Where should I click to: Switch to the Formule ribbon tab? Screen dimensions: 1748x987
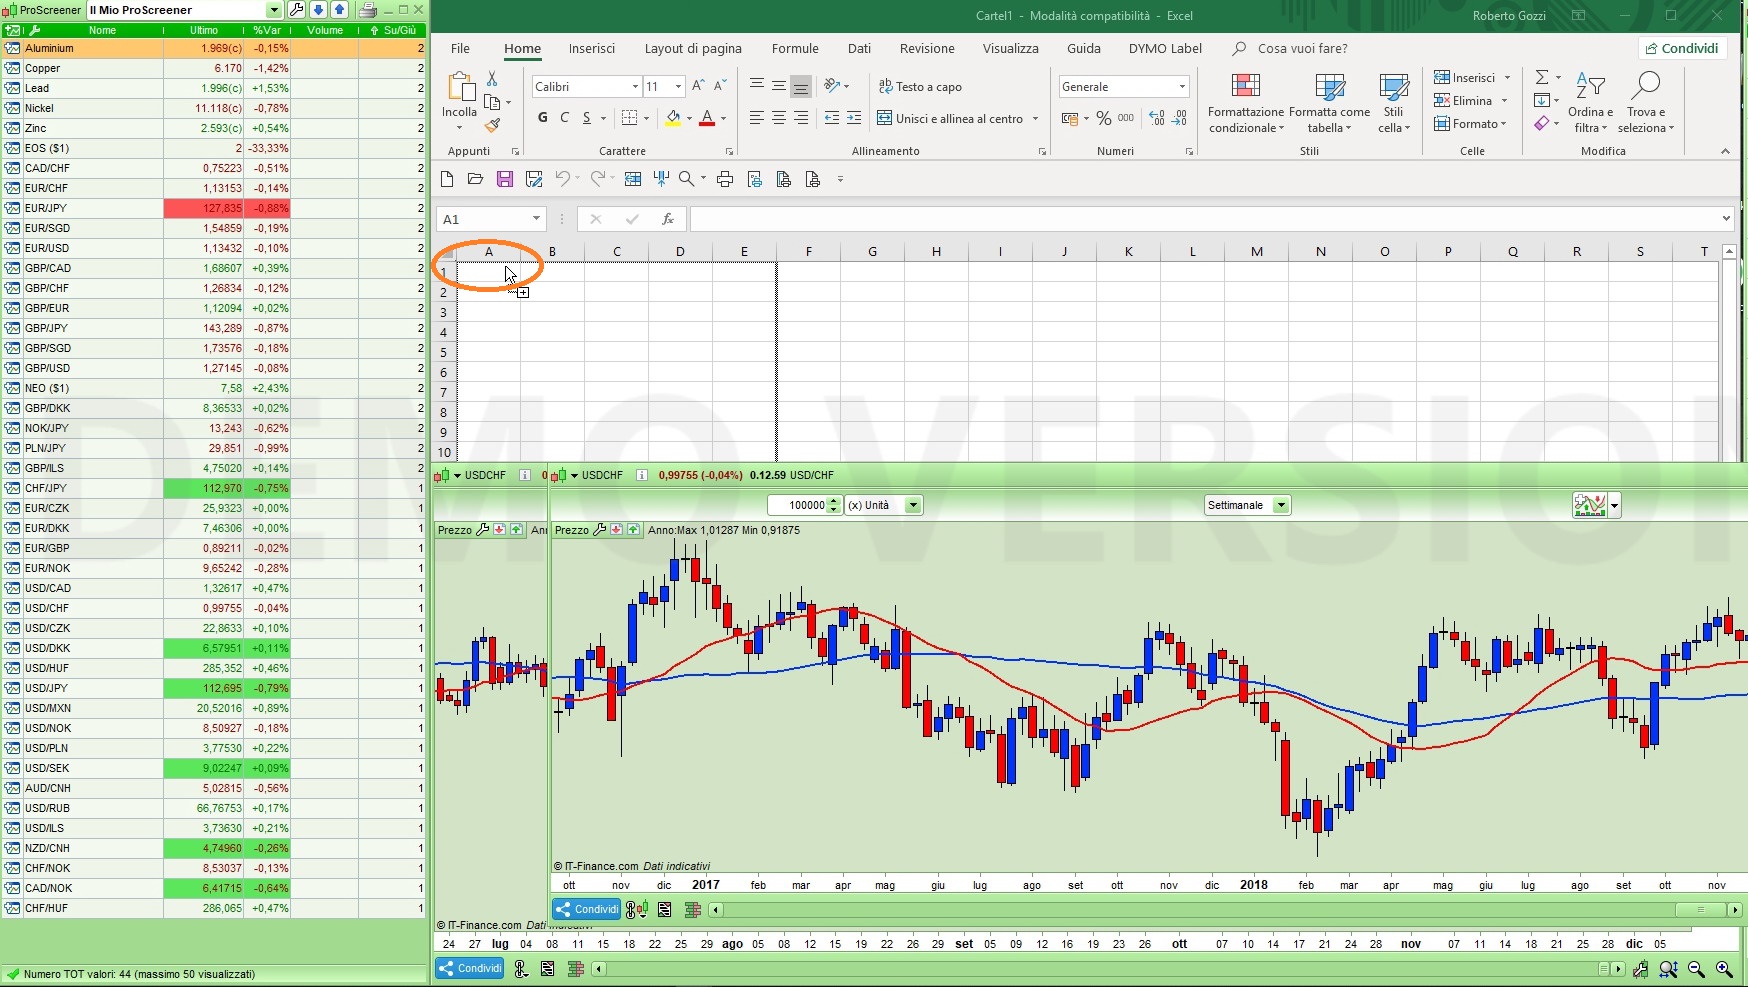tap(794, 48)
